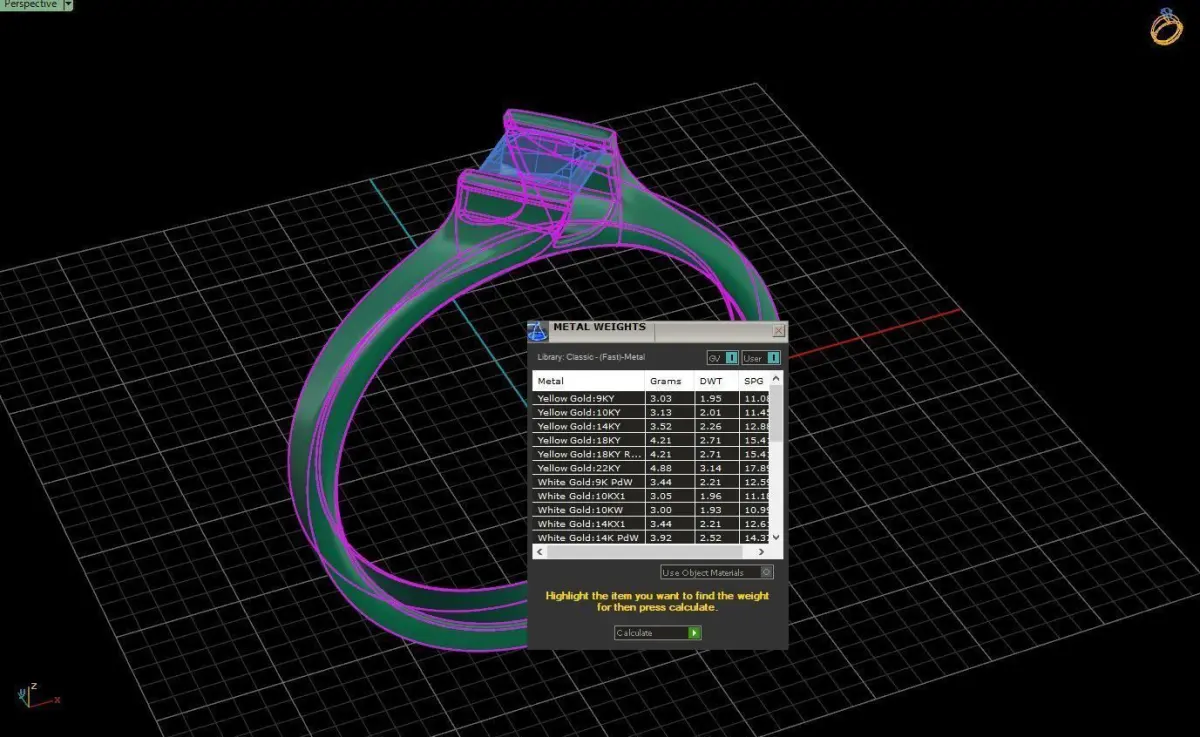Screen dimensions: 1200x737
Task: Select the Yellow Gold:10KY row
Action: pyautogui.click(x=651, y=412)
